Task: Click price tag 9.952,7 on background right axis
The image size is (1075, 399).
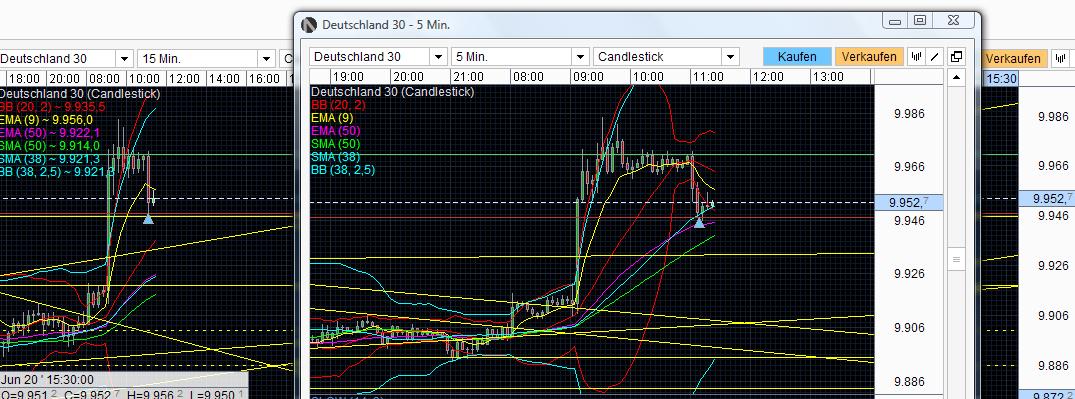Action: point(1047,199)
